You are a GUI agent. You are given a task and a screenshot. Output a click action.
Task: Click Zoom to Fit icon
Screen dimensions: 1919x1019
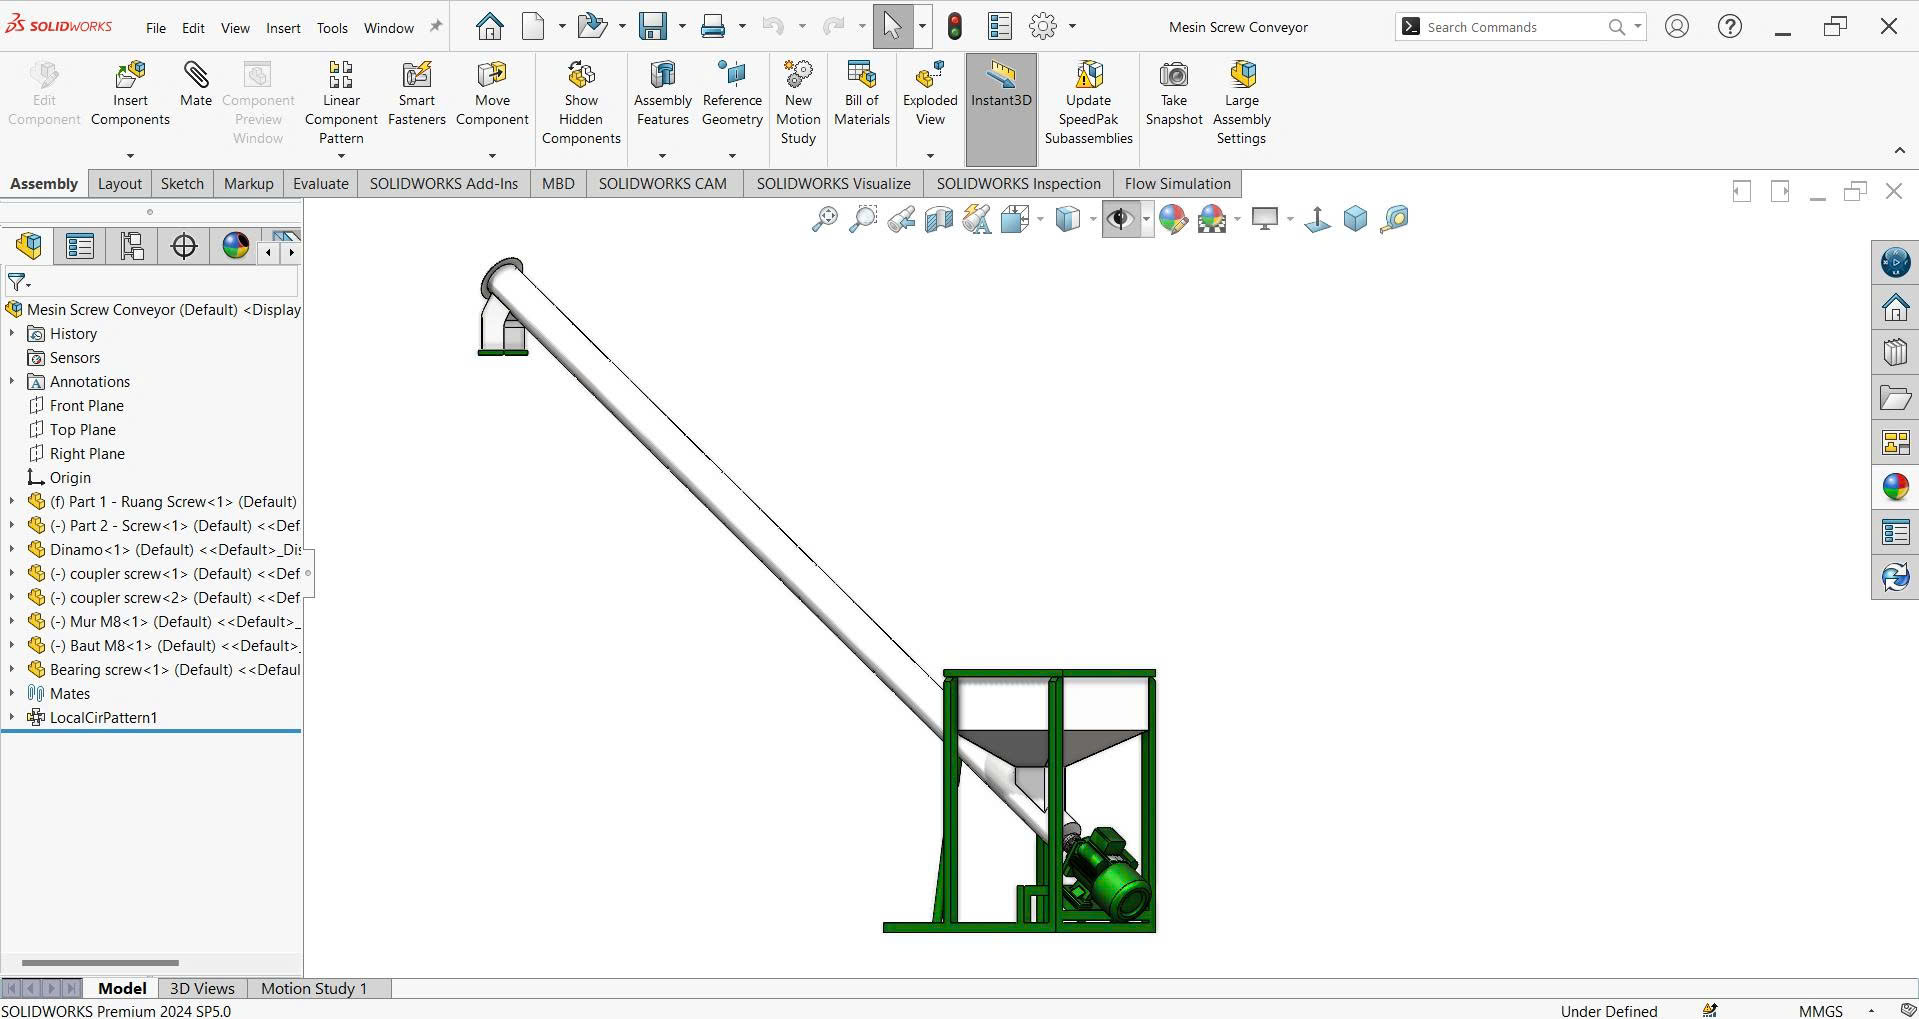tap(824, 219)
